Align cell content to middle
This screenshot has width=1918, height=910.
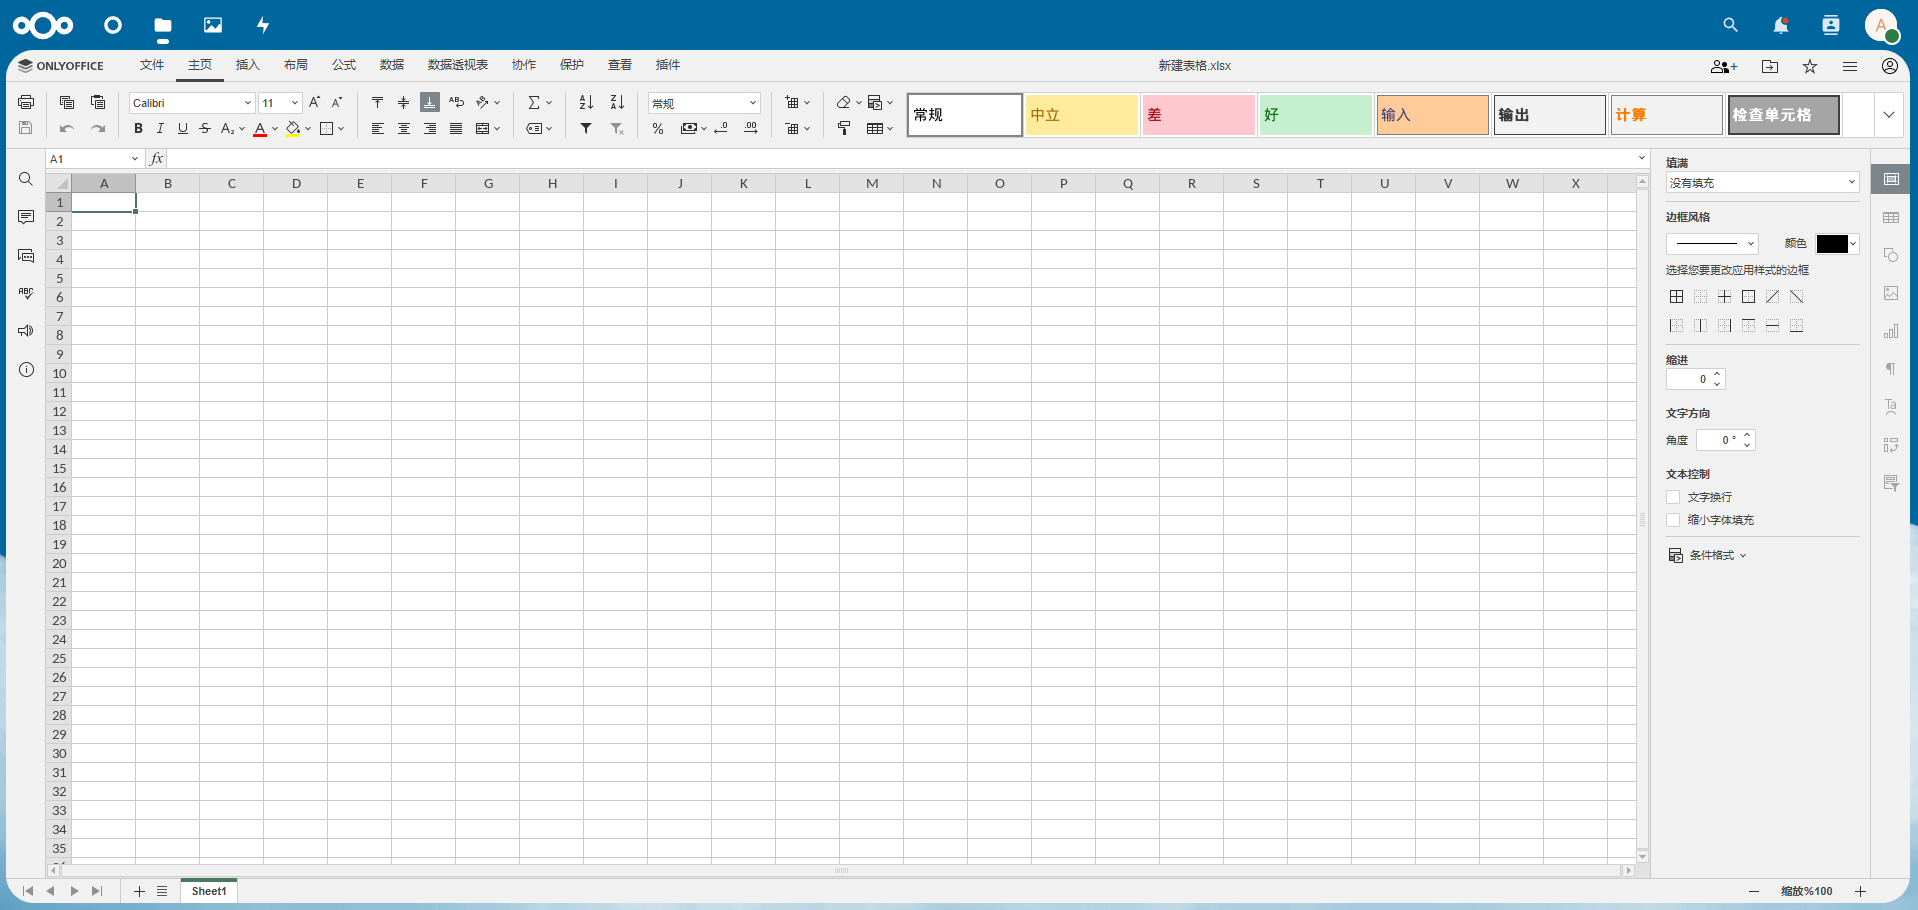pos(403,102)
